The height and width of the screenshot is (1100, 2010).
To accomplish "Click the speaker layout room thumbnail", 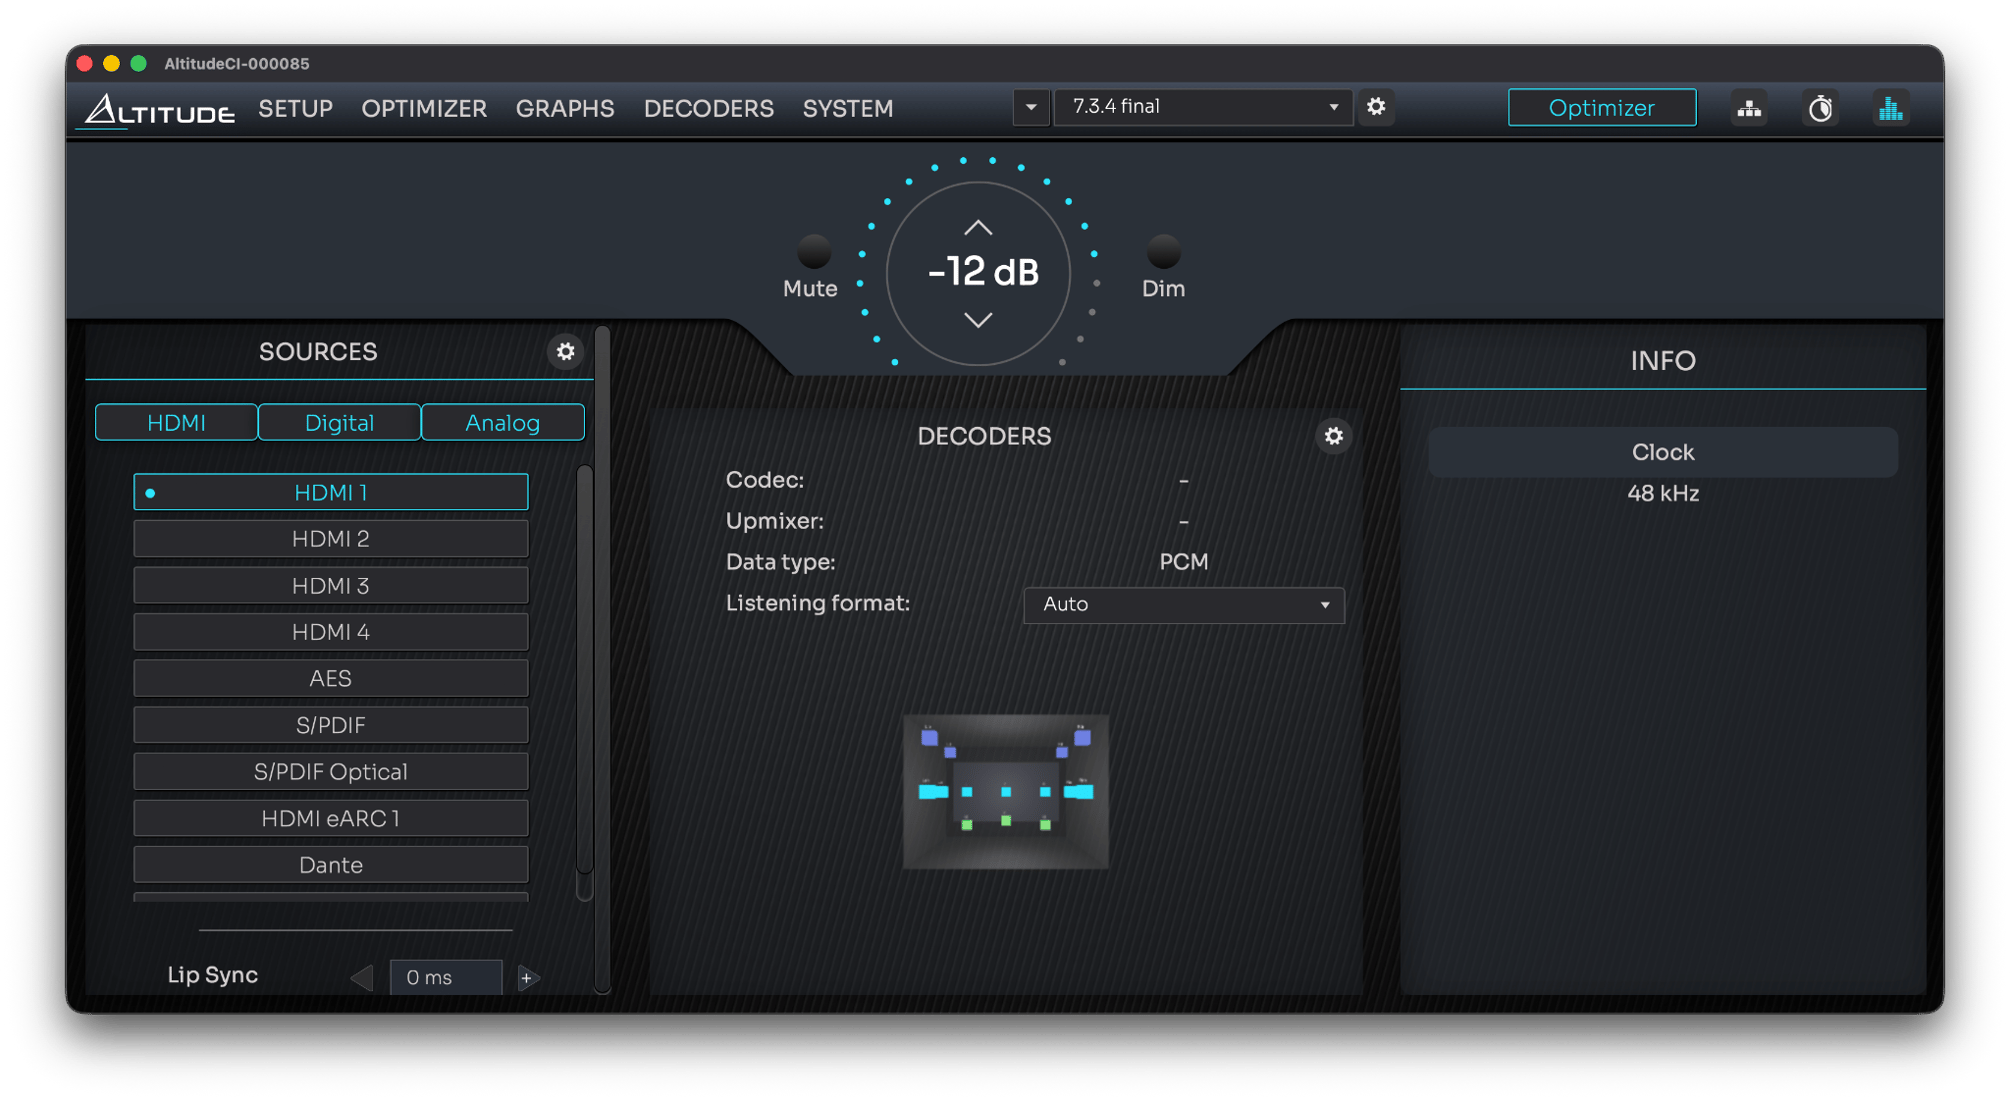I will [1006, 791].
